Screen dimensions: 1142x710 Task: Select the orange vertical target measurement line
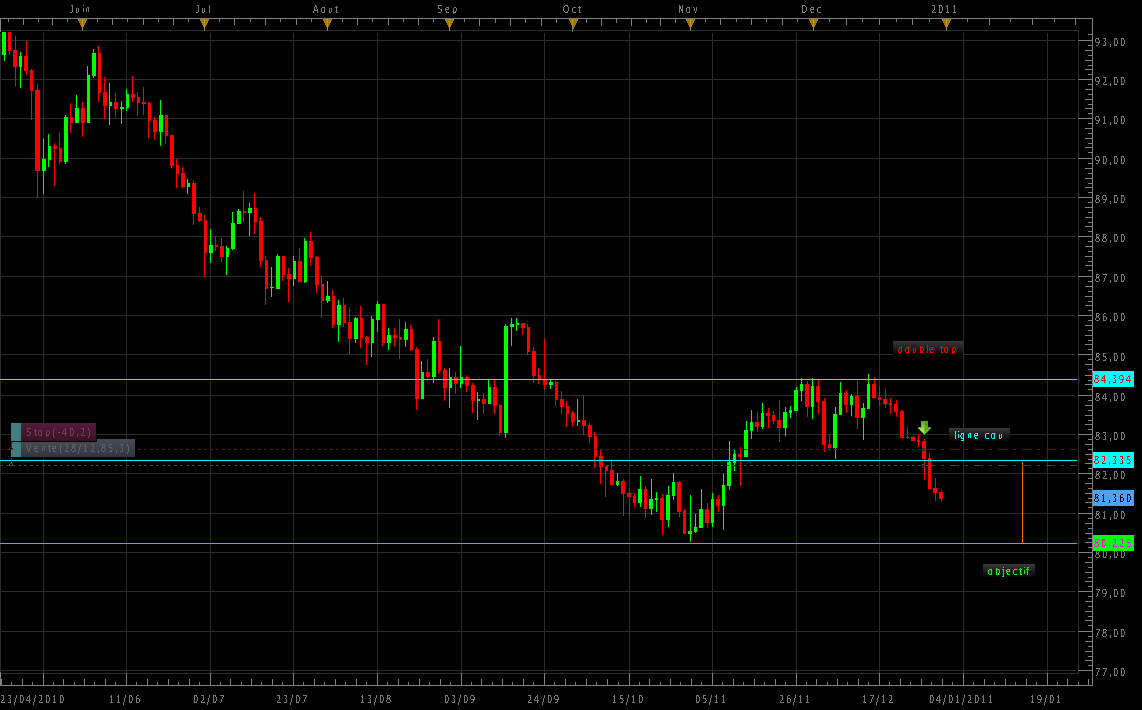(x=1022, y=503)
